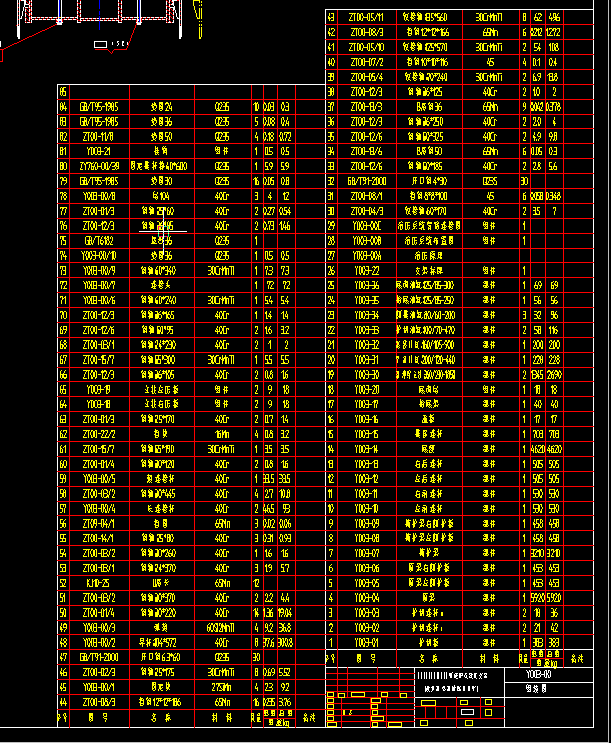
Task: Click Y009-04 code in row 4
Action: pos(366,598)
